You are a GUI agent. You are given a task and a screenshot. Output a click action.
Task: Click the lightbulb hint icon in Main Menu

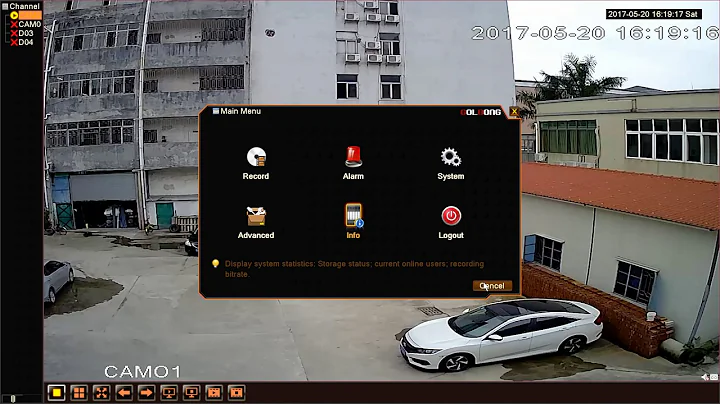coord(215,264)
